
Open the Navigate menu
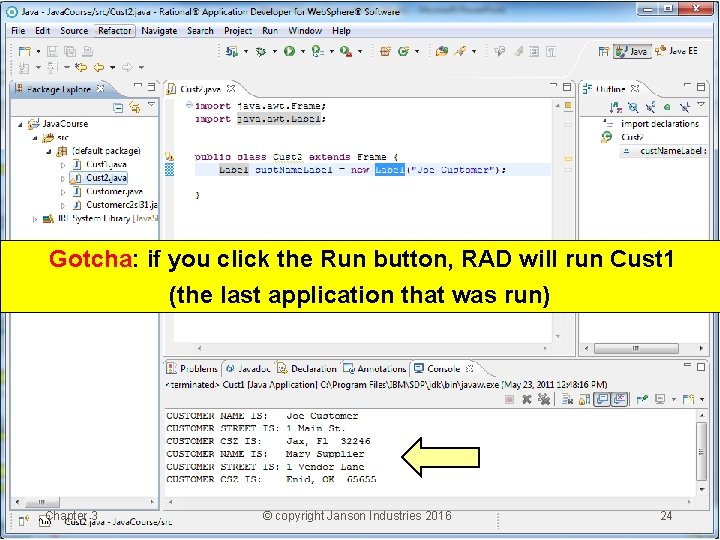pos(159,31)
